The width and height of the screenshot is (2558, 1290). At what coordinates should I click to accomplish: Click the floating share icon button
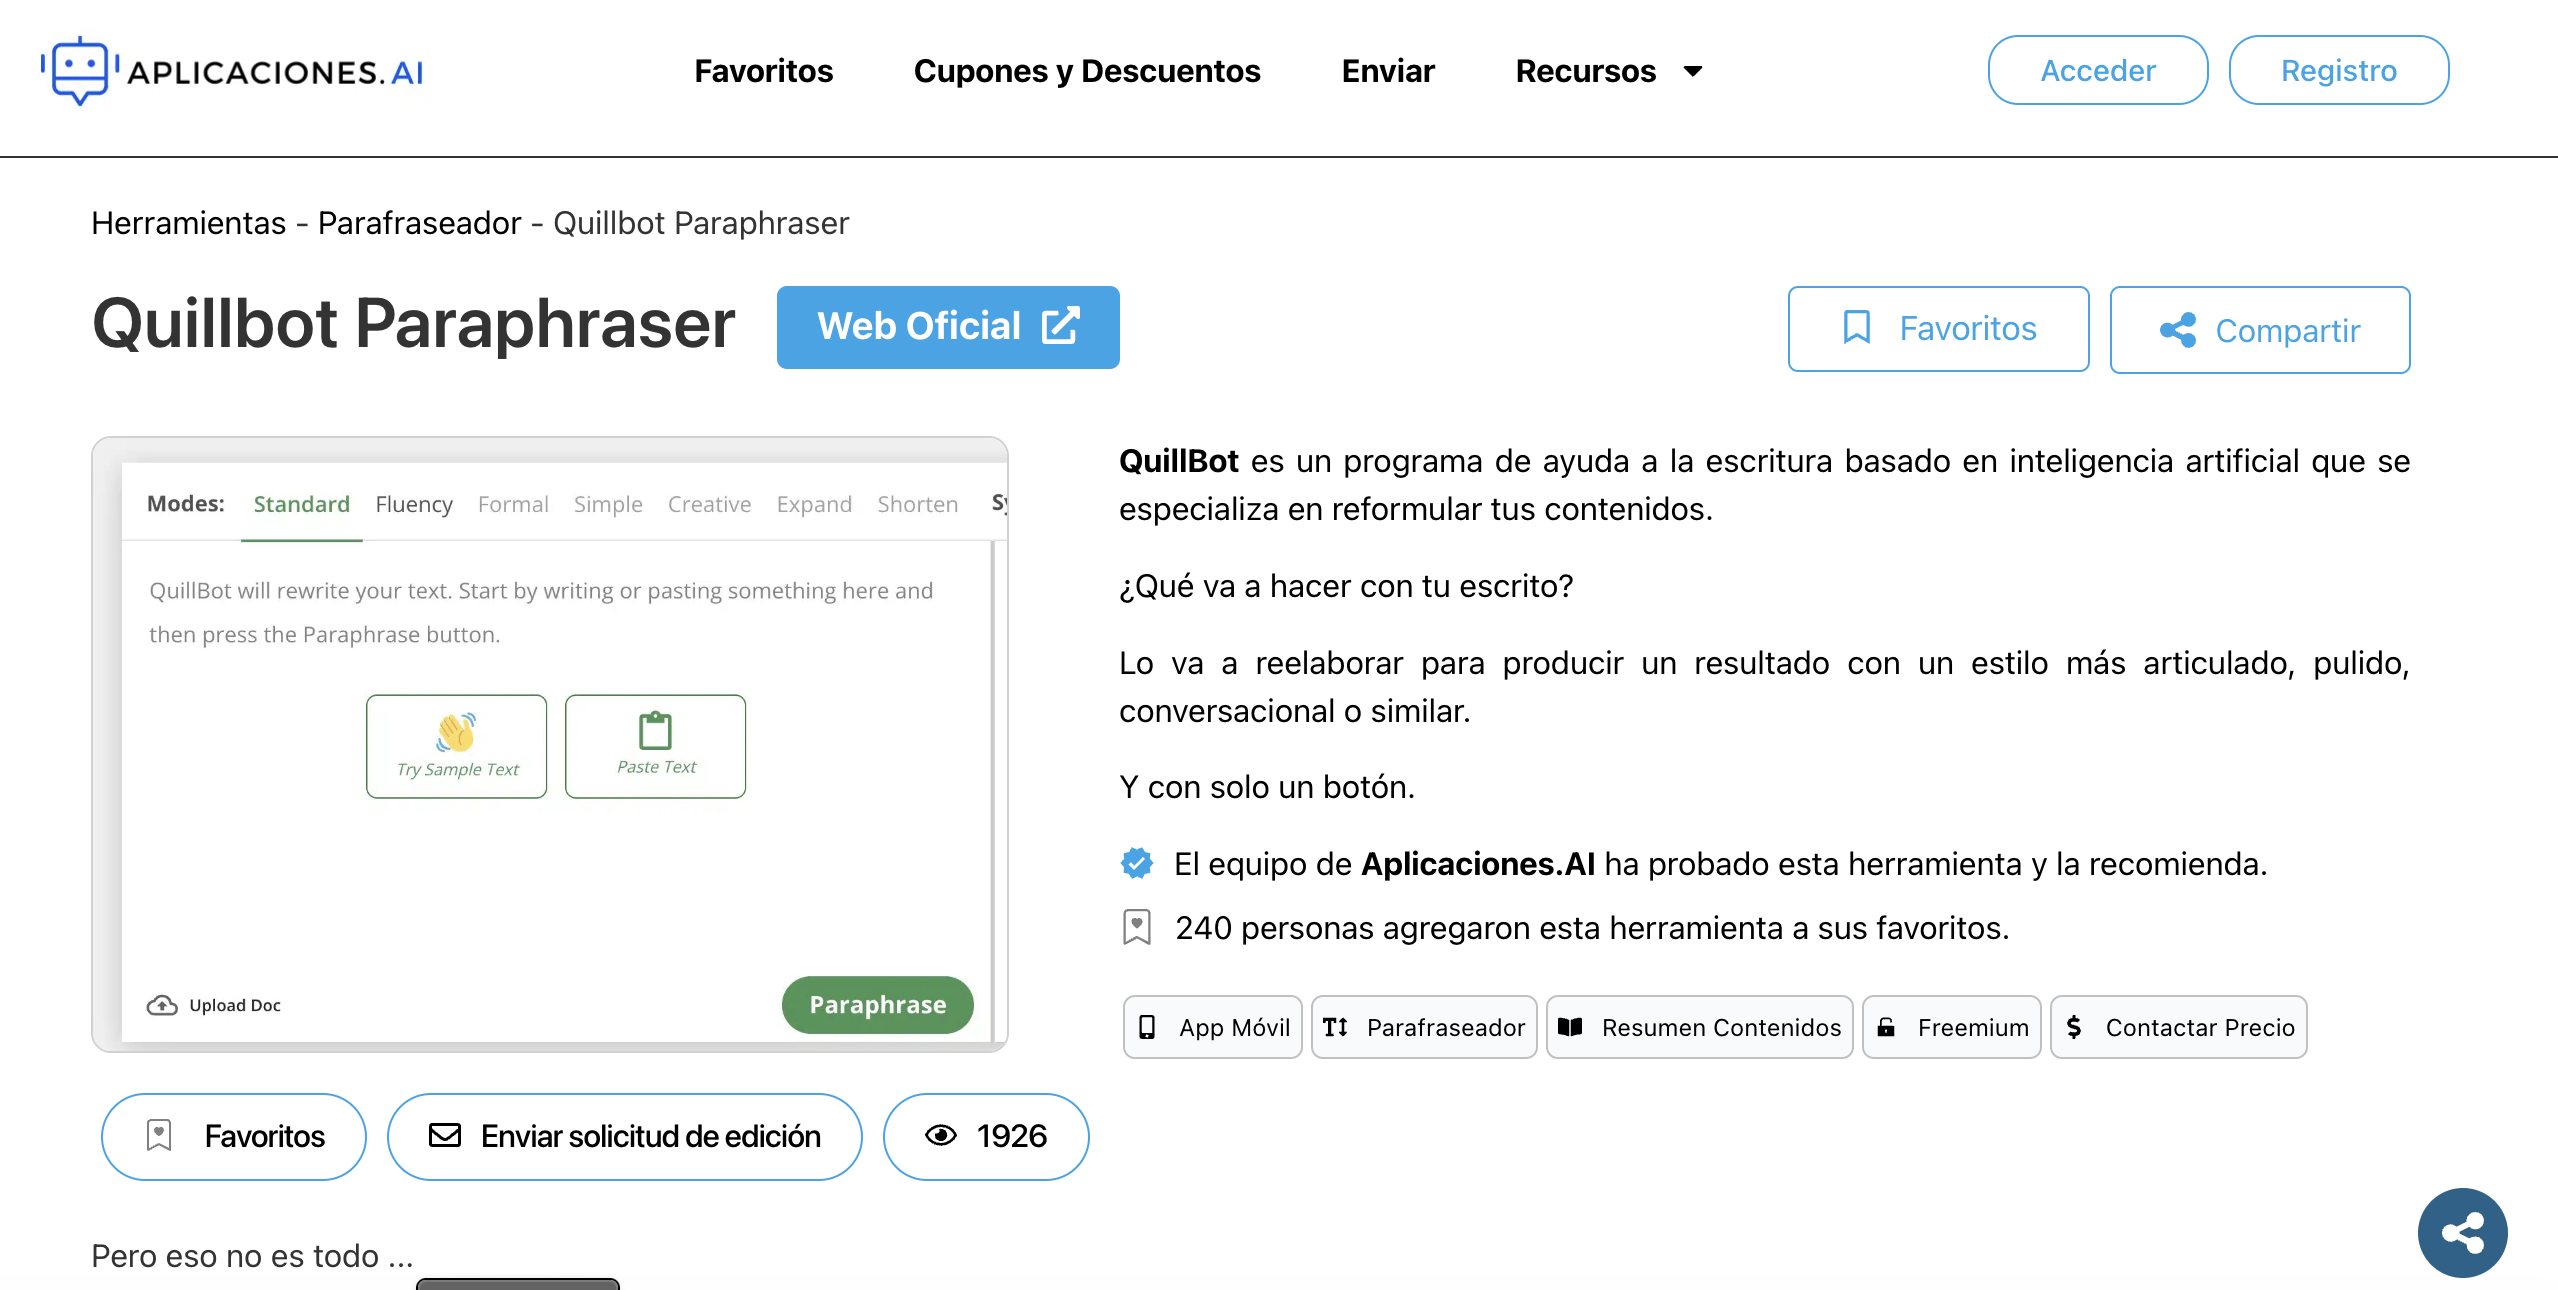(2461, 1232)
